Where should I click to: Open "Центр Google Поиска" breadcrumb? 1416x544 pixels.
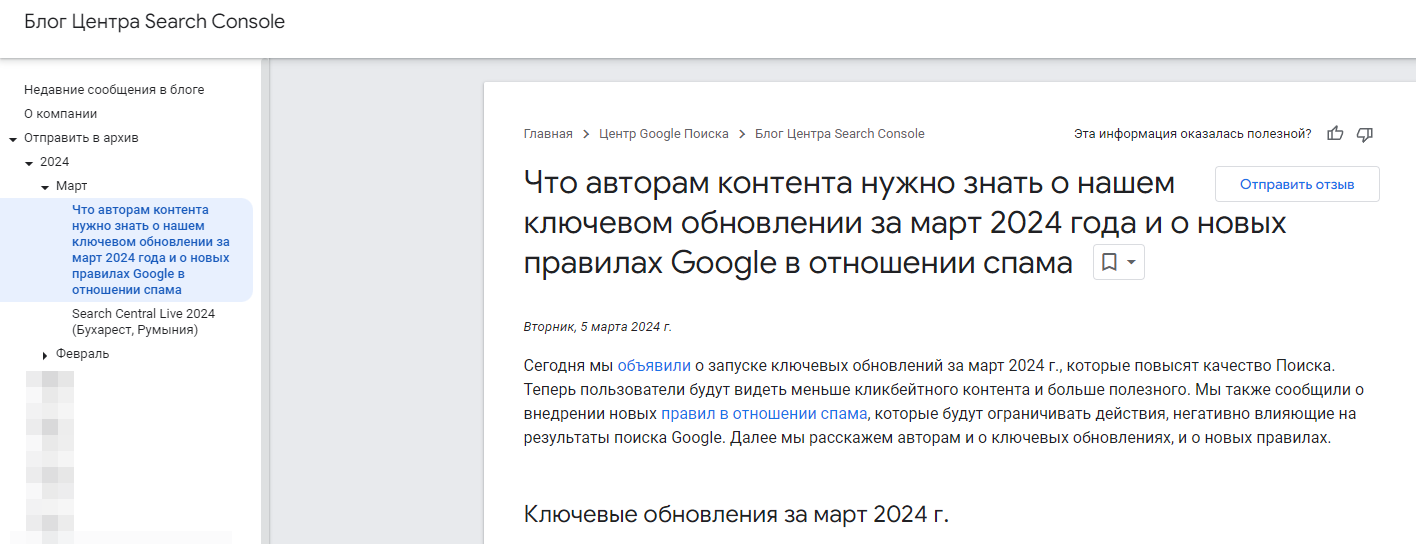point(663,134)
